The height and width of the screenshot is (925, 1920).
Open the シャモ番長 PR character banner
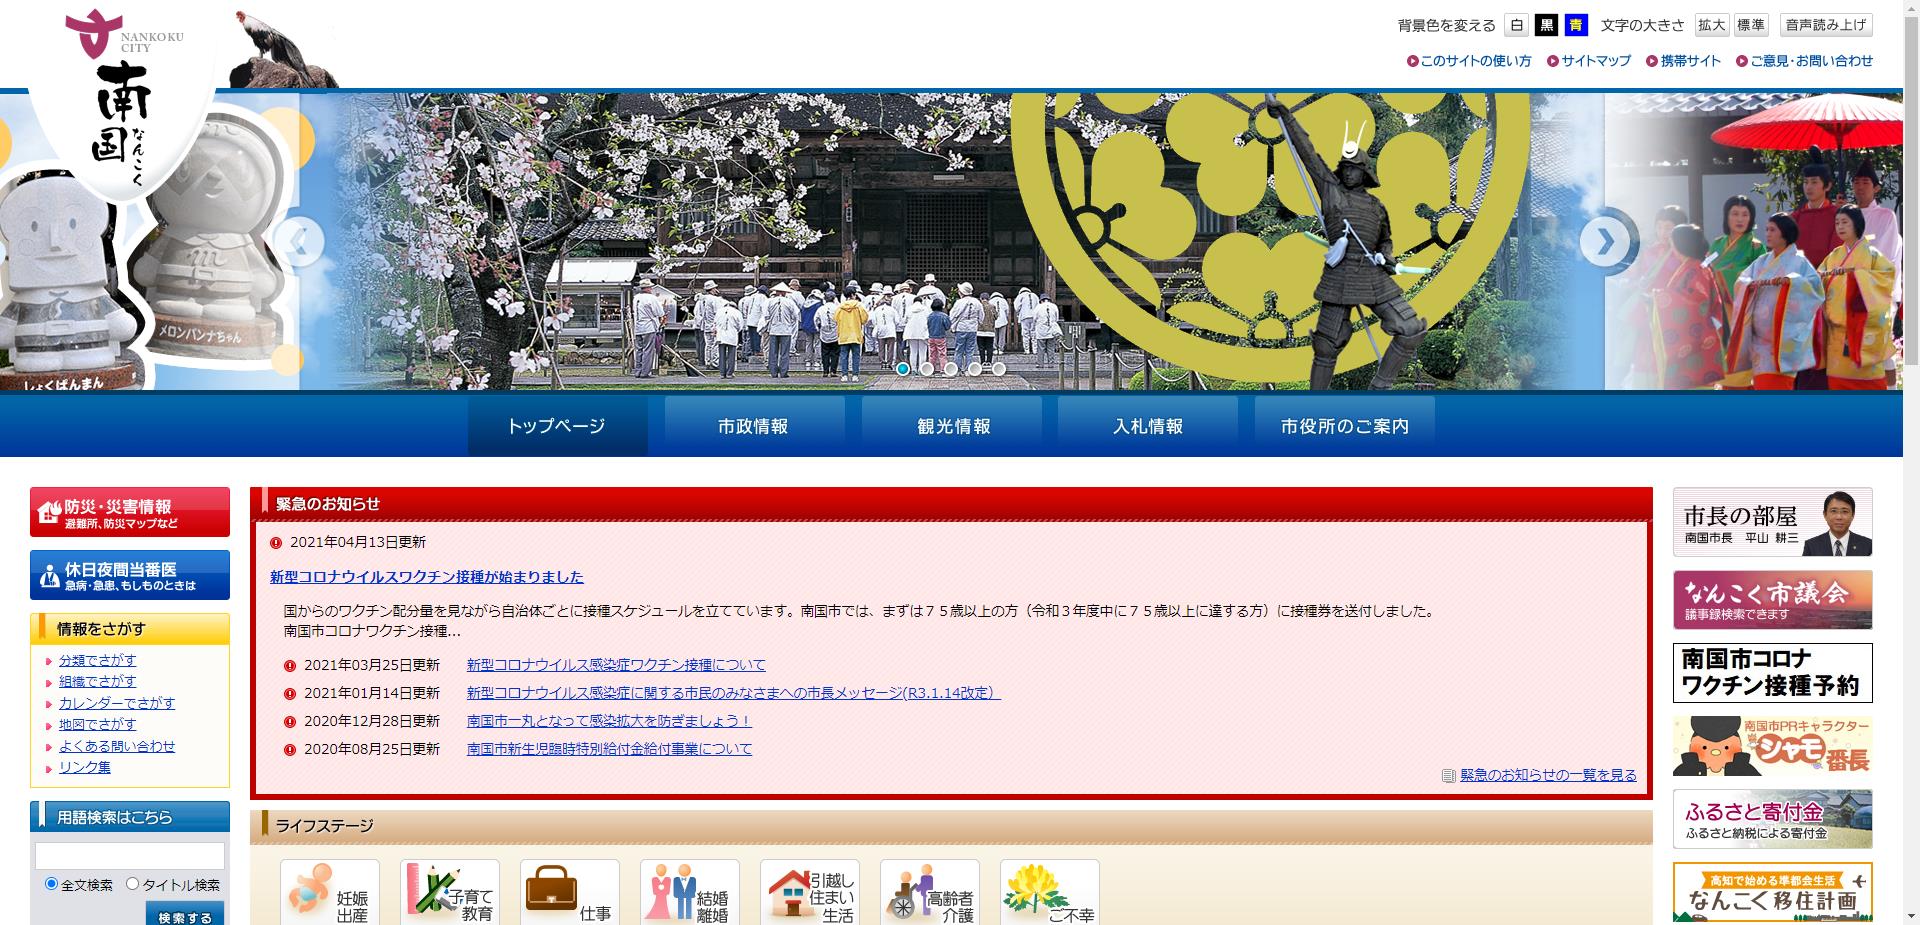[1771, 745]
